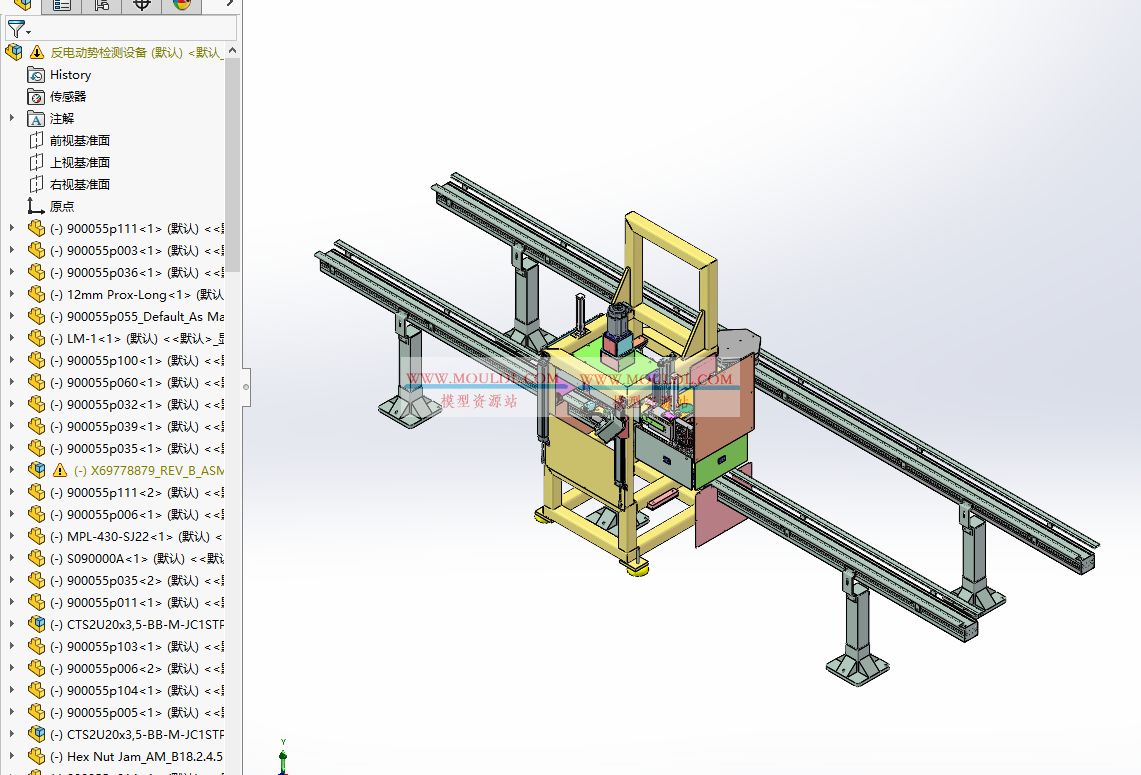Viewport: 1141px width, 775px height.
Task: Switch to the PropertyManager tab
Action: coord(62,5)
